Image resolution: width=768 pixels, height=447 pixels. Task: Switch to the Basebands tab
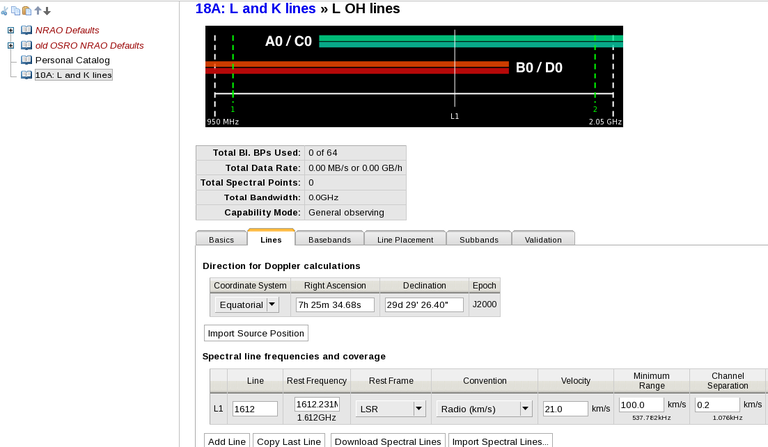pyautogui.click(x=330, y=239)
